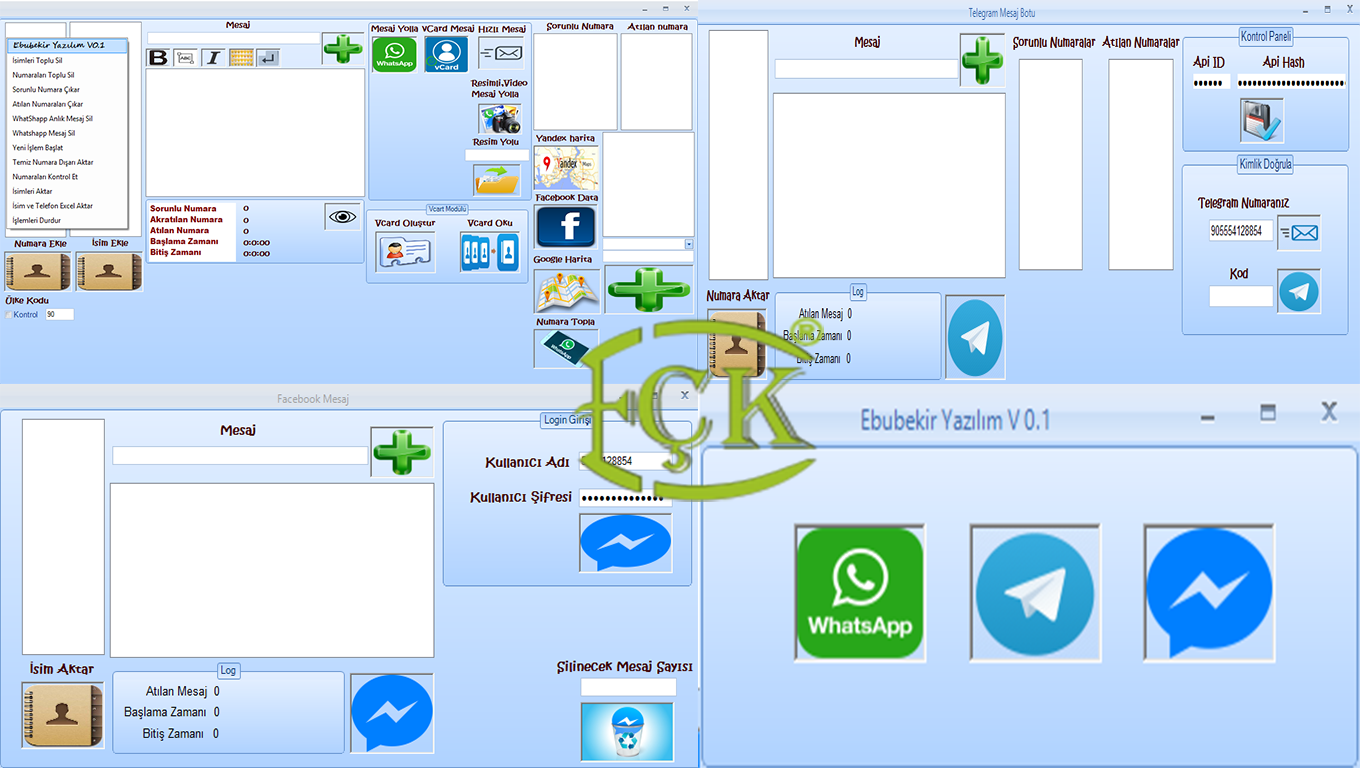This screenshot has width=1360, height=768.
Task: Click the Vcard Oku contacts icon
Action: point(490,252)
